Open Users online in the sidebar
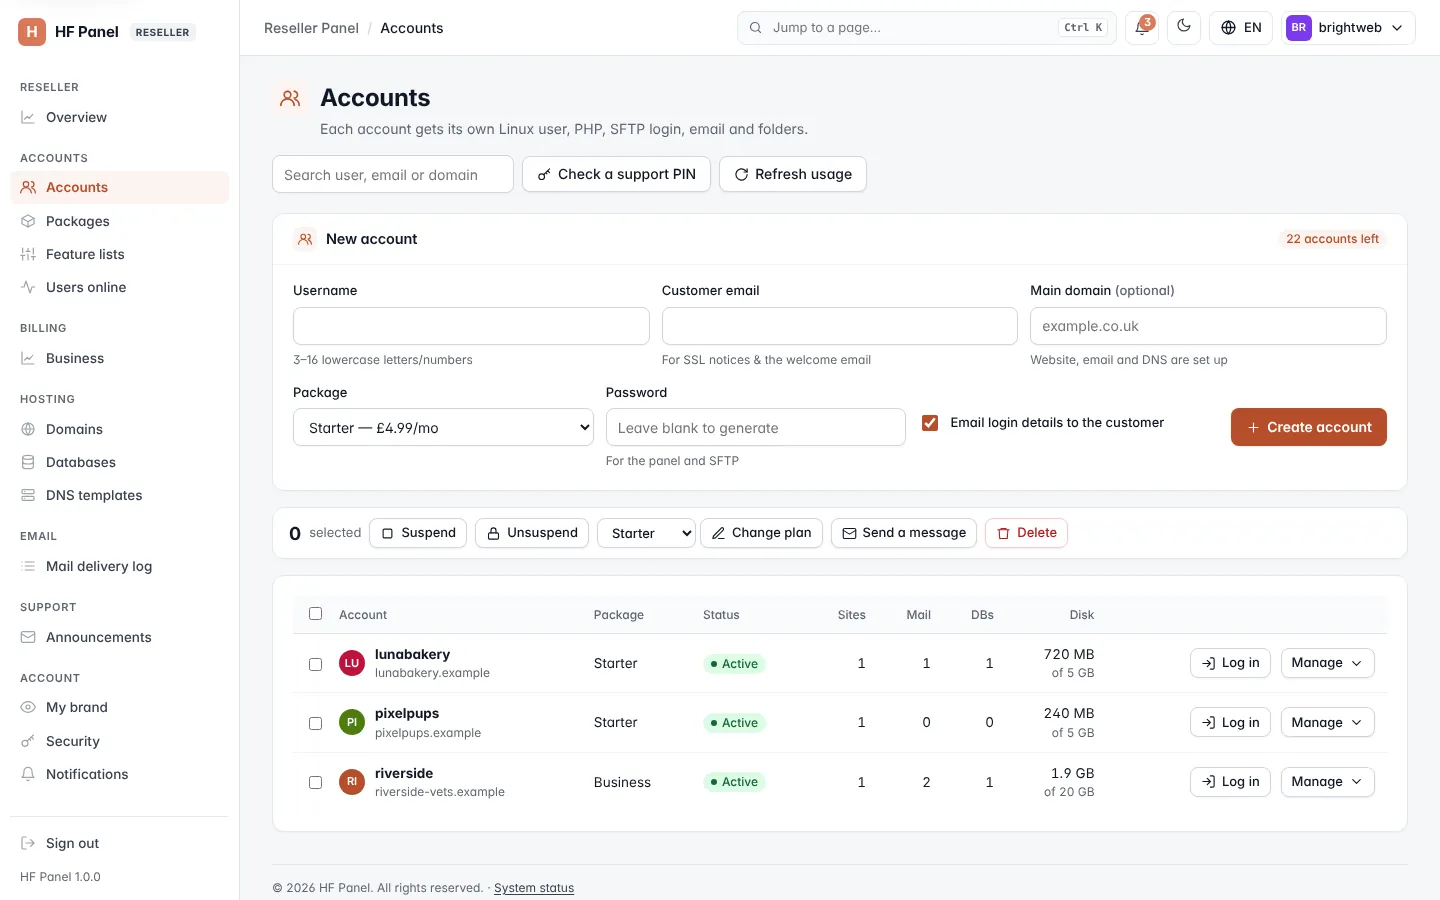The width and height of the screenshot is (1440, 900). tap(120, 287)
